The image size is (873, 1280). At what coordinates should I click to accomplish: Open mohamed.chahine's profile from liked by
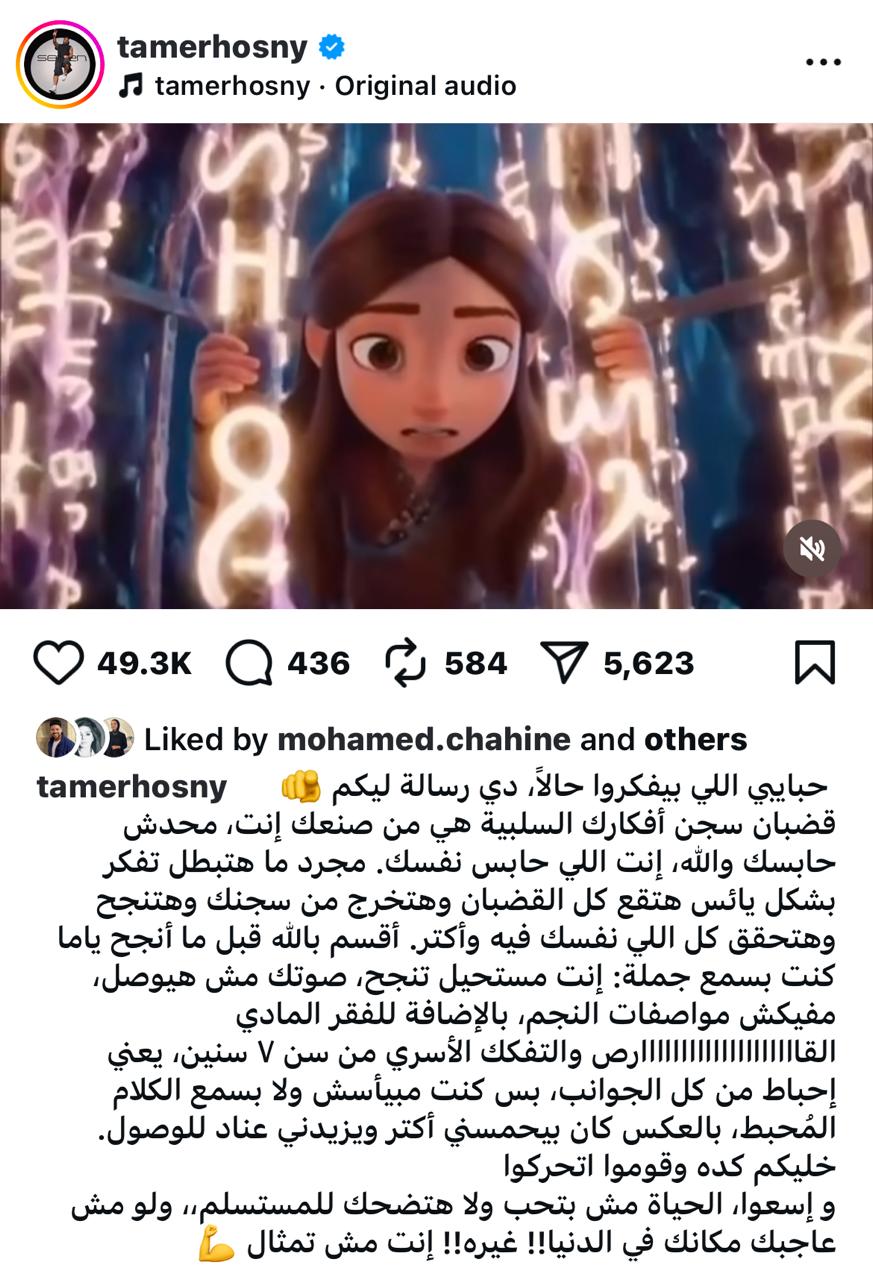tap(424, 739)
